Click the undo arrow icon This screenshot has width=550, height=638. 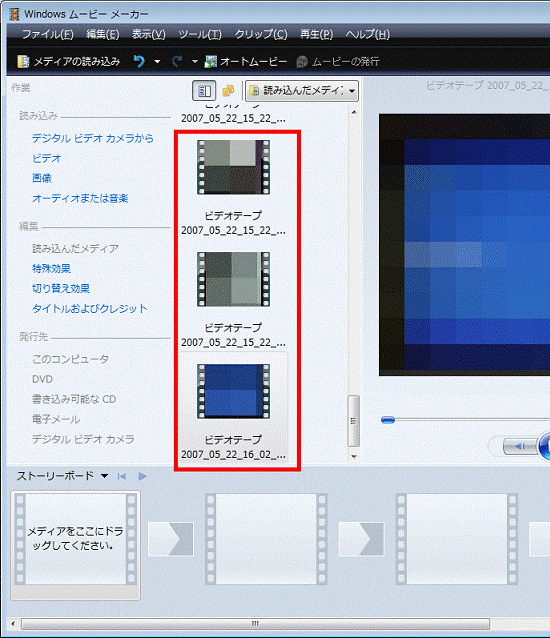(x=139, y=61)
